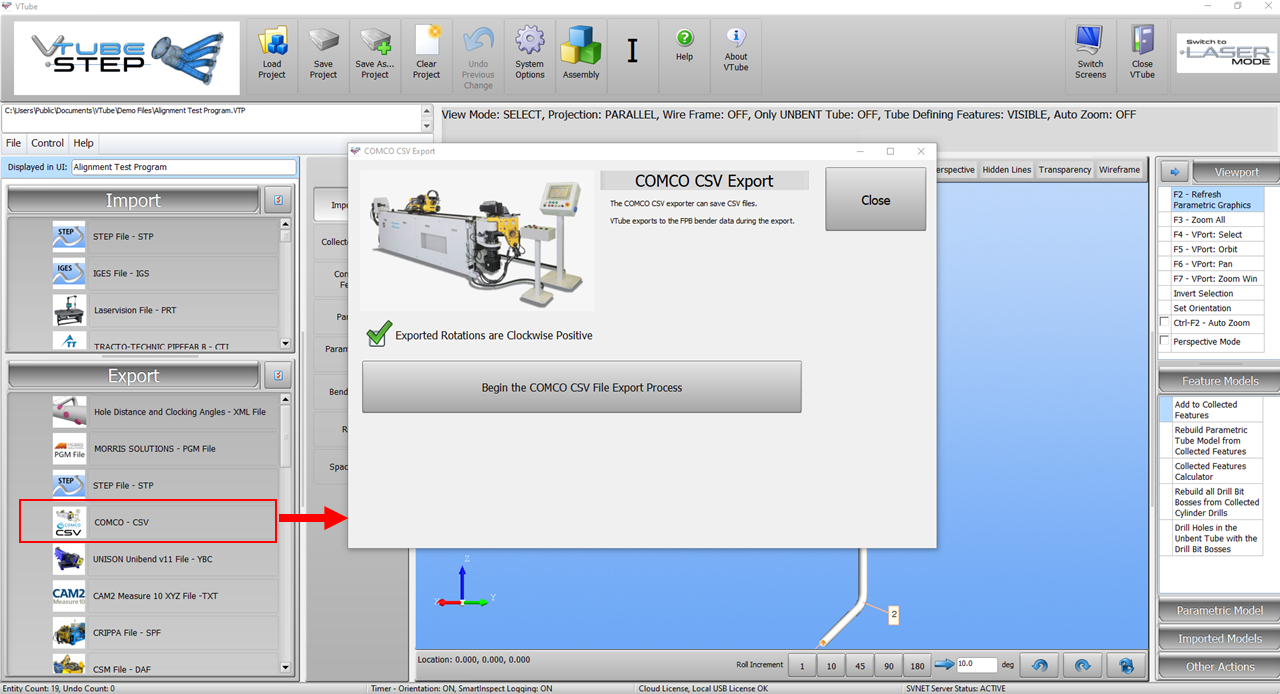Expand the Viewport panel header

point(1237,172)
